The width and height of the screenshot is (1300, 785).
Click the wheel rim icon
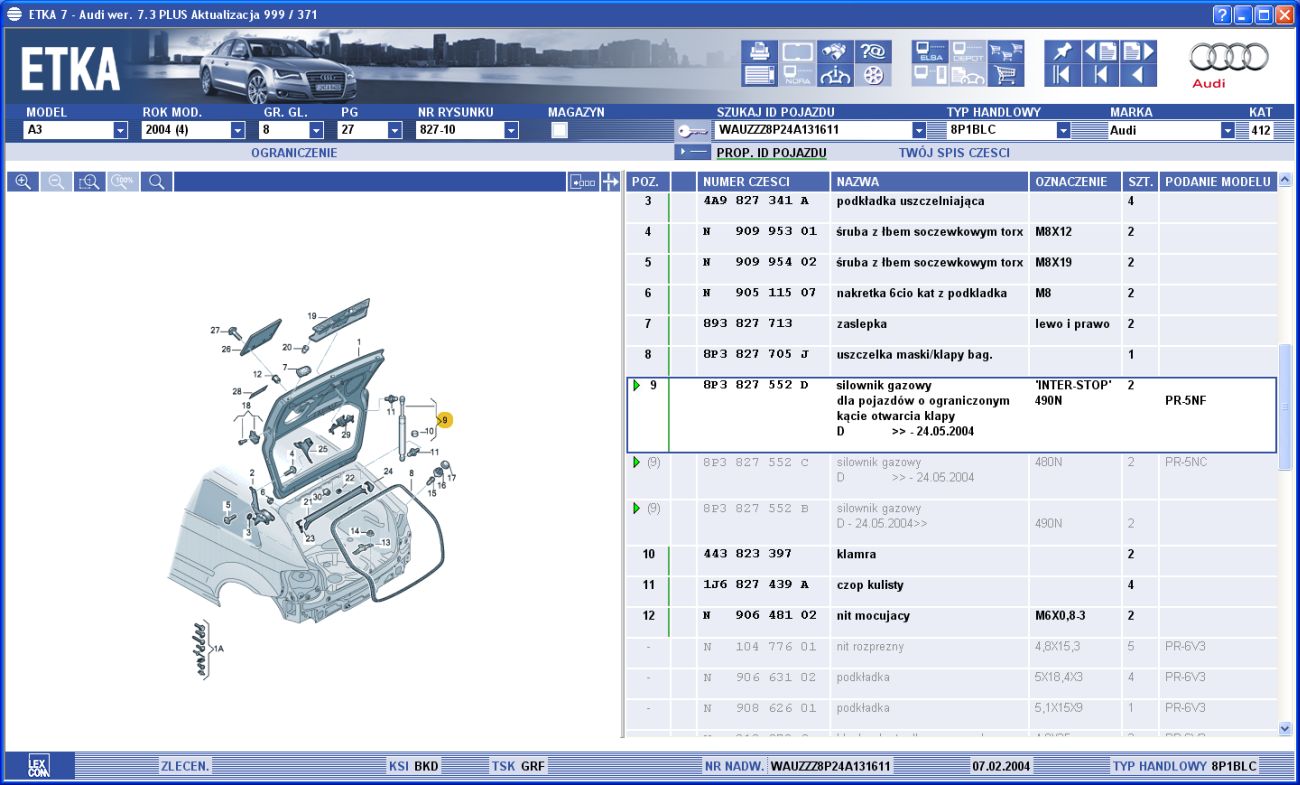tap(873, 75)
